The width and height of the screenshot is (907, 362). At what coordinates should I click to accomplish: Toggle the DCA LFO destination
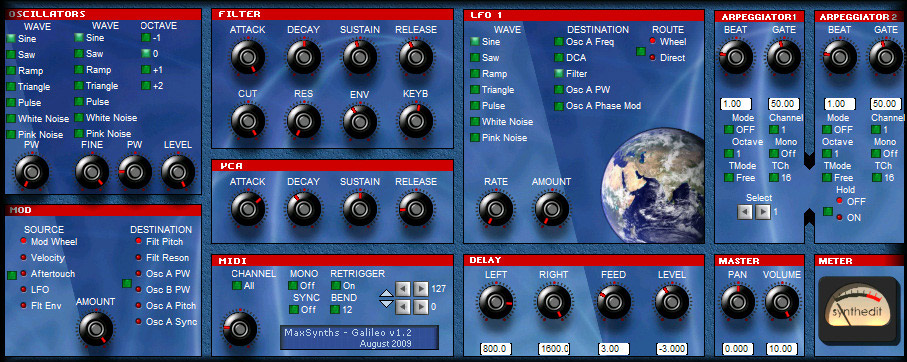[x=559, y=58]
